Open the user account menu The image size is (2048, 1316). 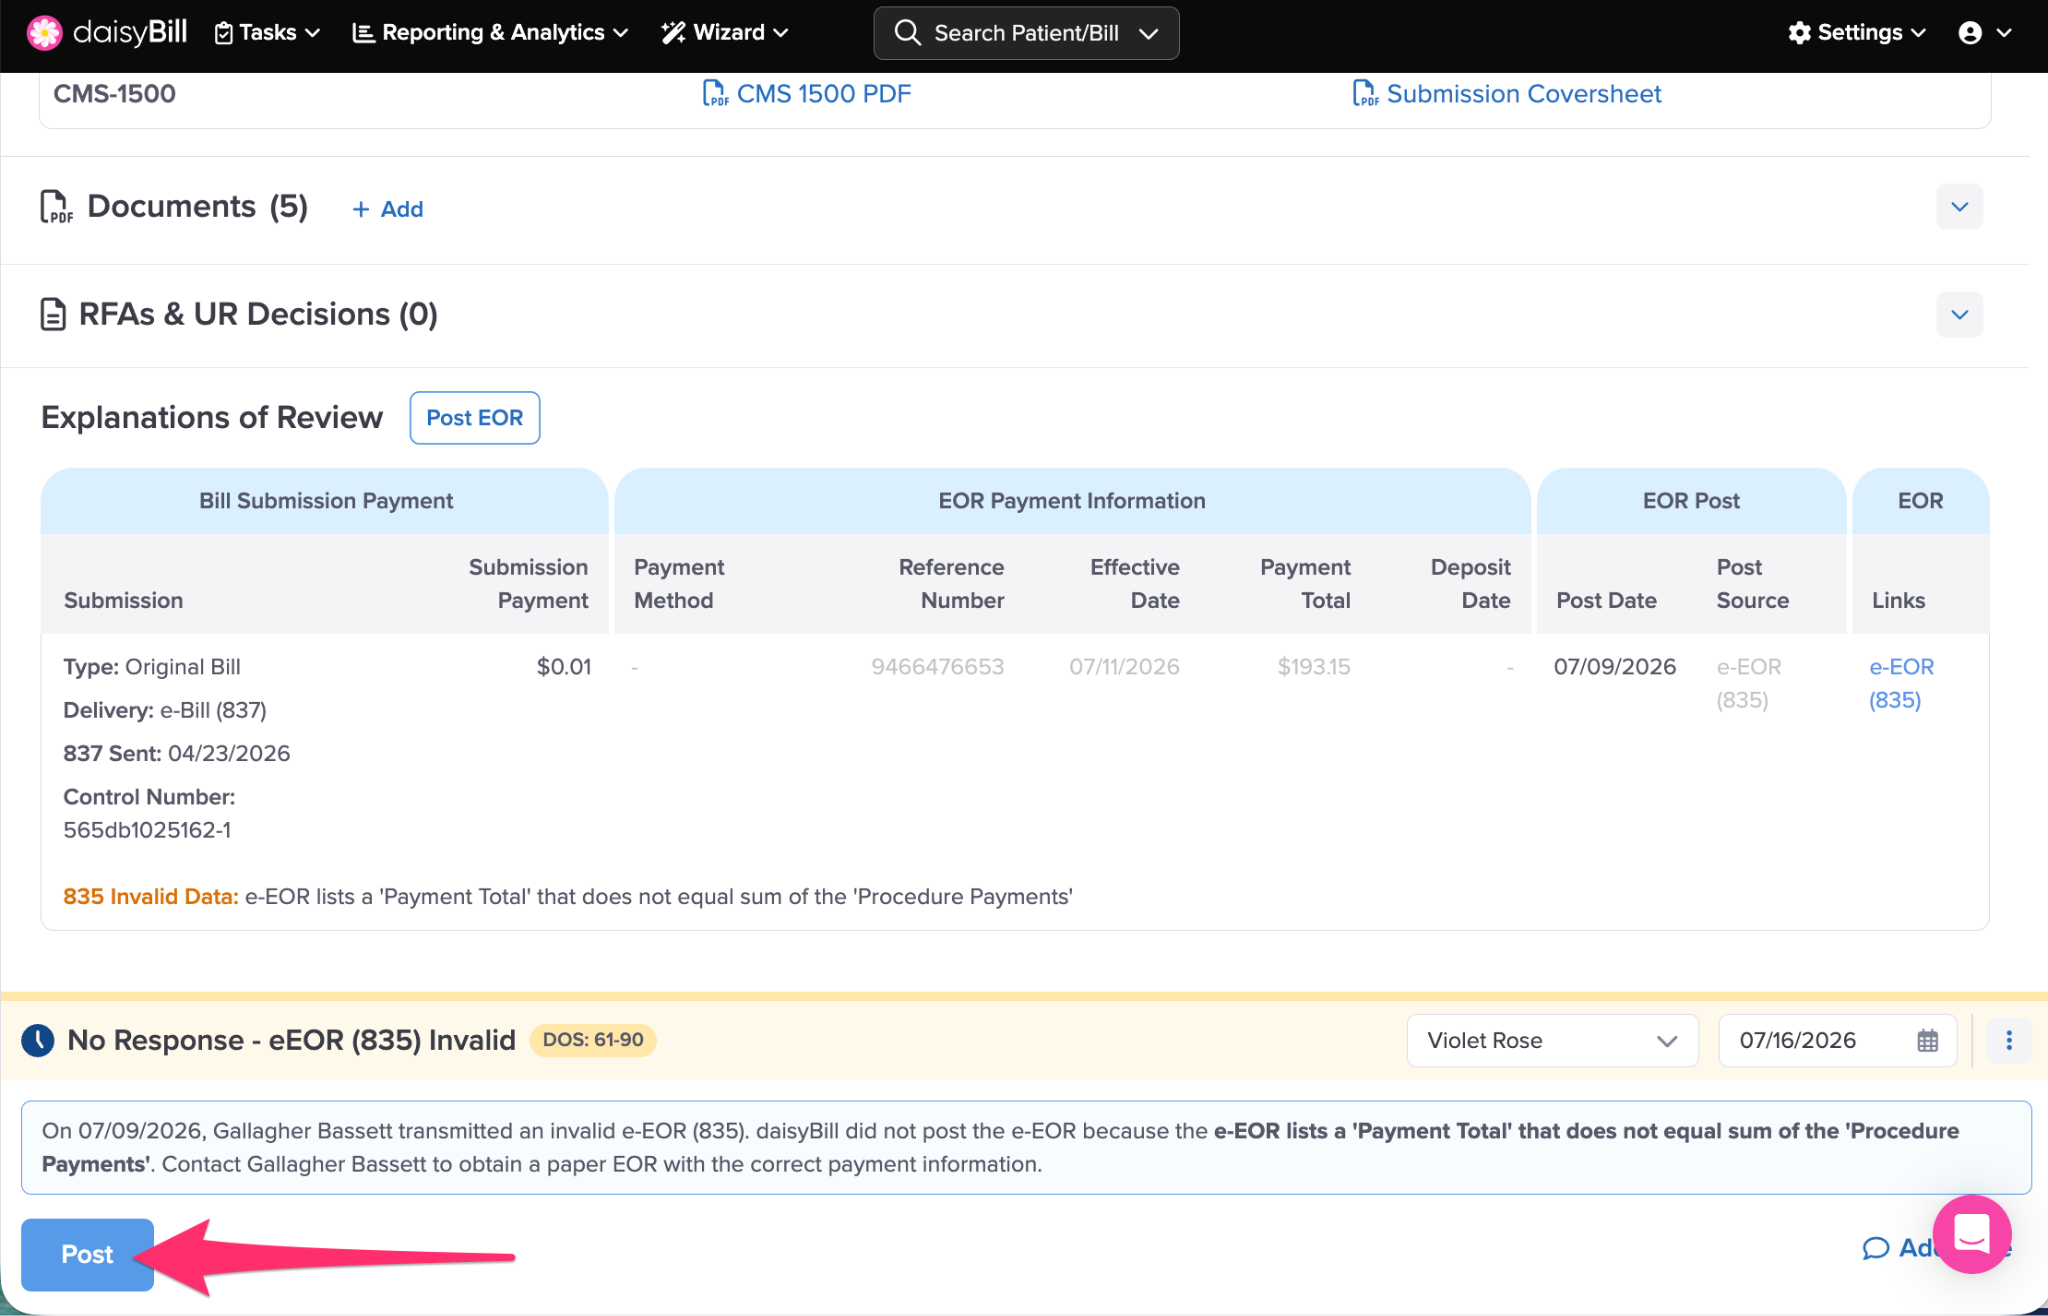coord(1984,33)
